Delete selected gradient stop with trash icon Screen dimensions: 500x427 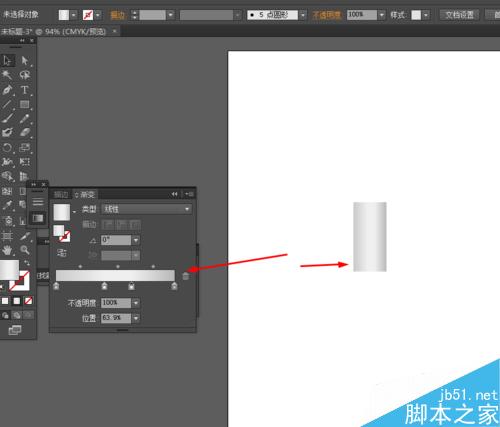[x=185, y=276]
